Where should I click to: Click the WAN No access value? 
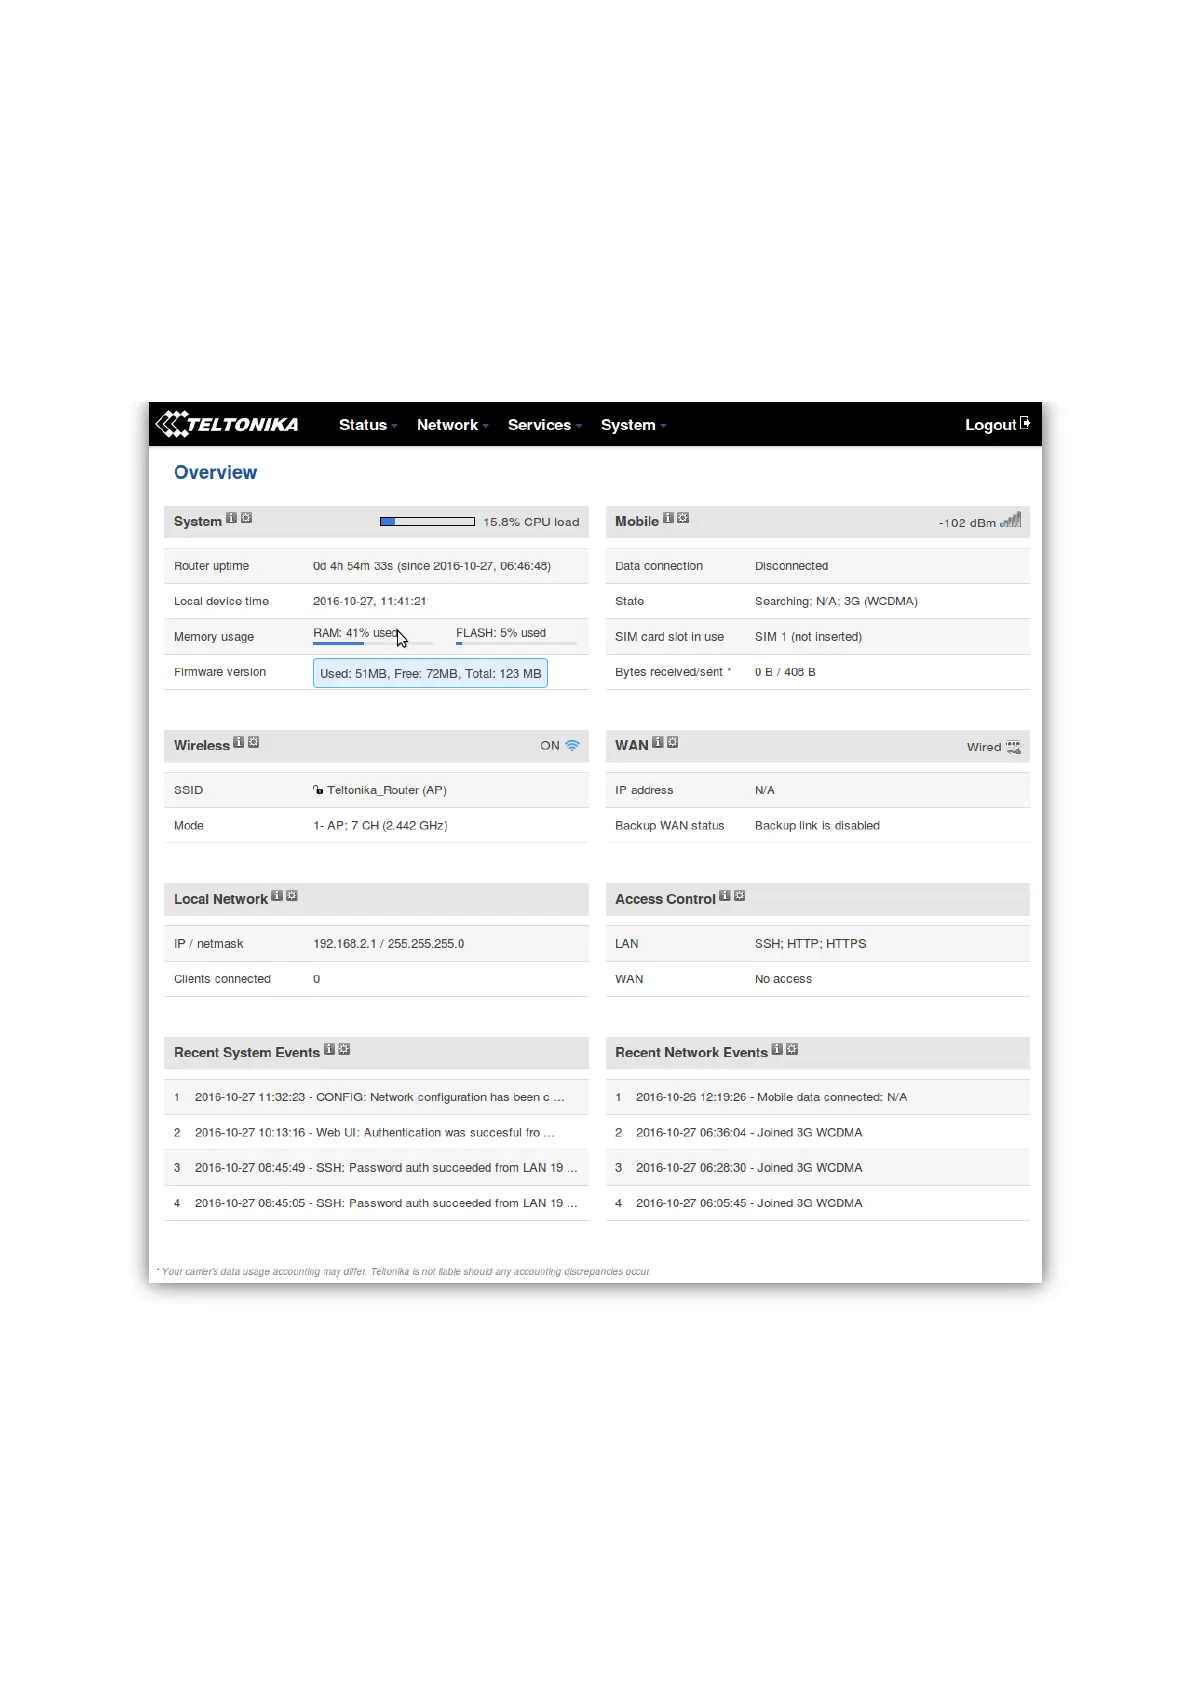783,979
